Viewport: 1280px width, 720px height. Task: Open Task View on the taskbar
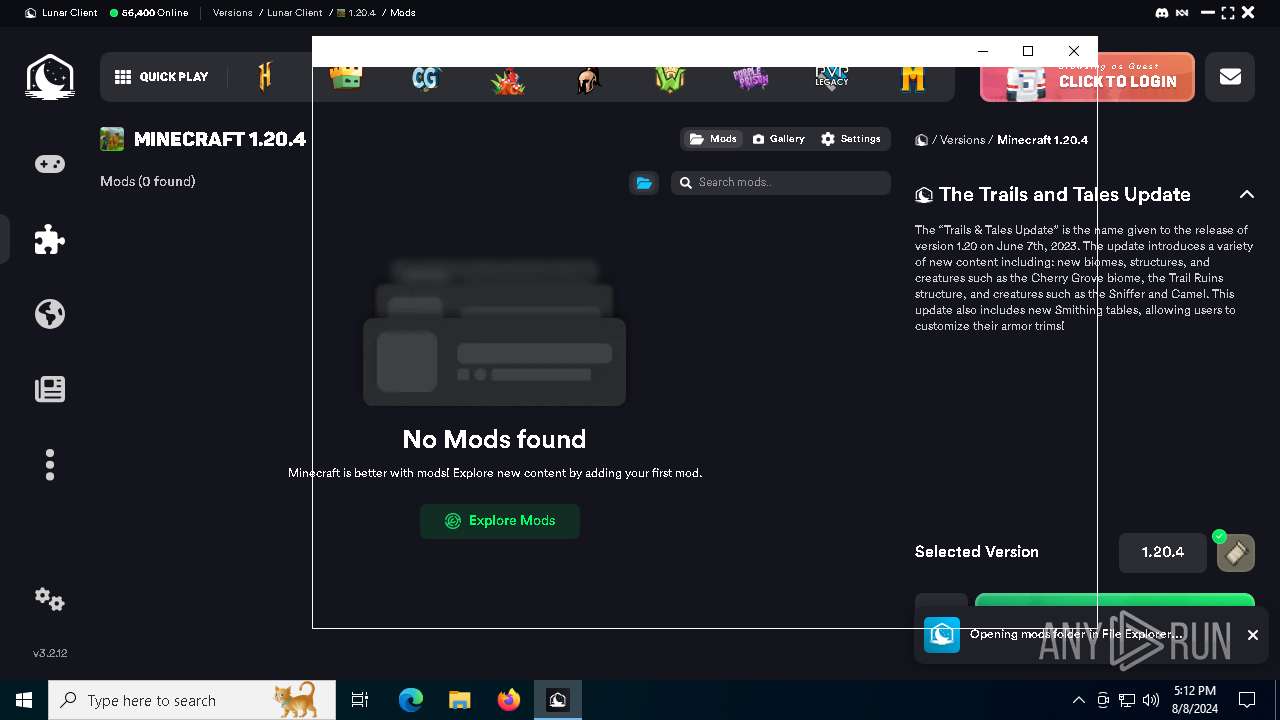tap(360, 700)
